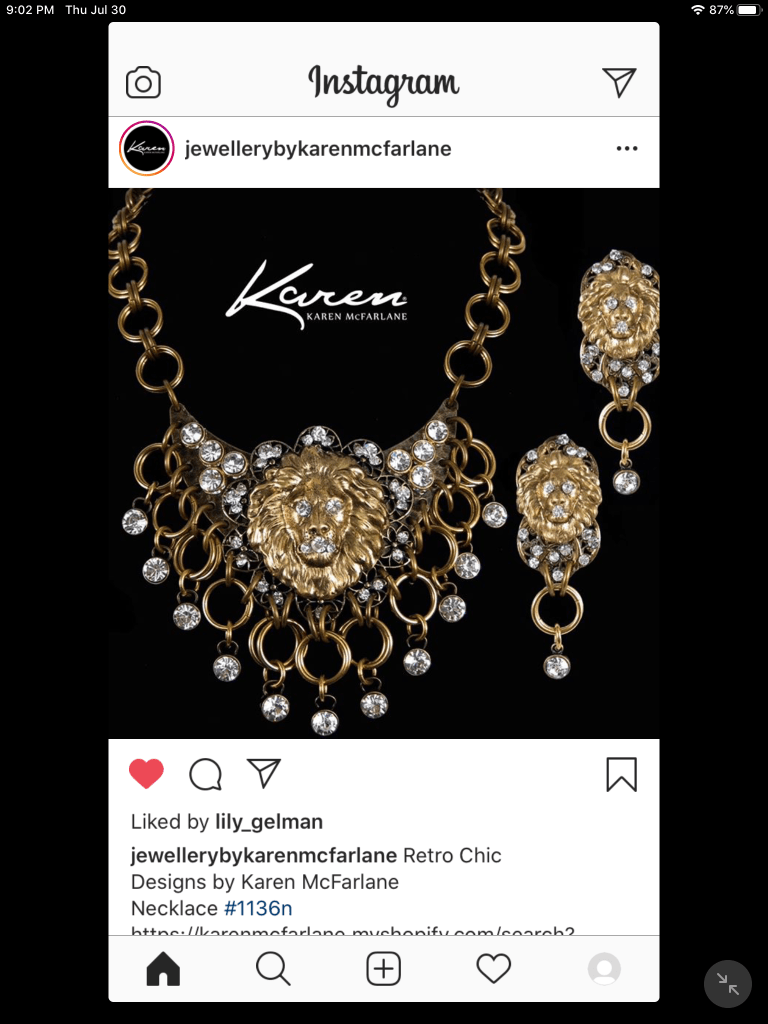Viewport: 768px width, 1024px height.
Task: Open the camera icon in Instagram header
Action: [143, 83]
